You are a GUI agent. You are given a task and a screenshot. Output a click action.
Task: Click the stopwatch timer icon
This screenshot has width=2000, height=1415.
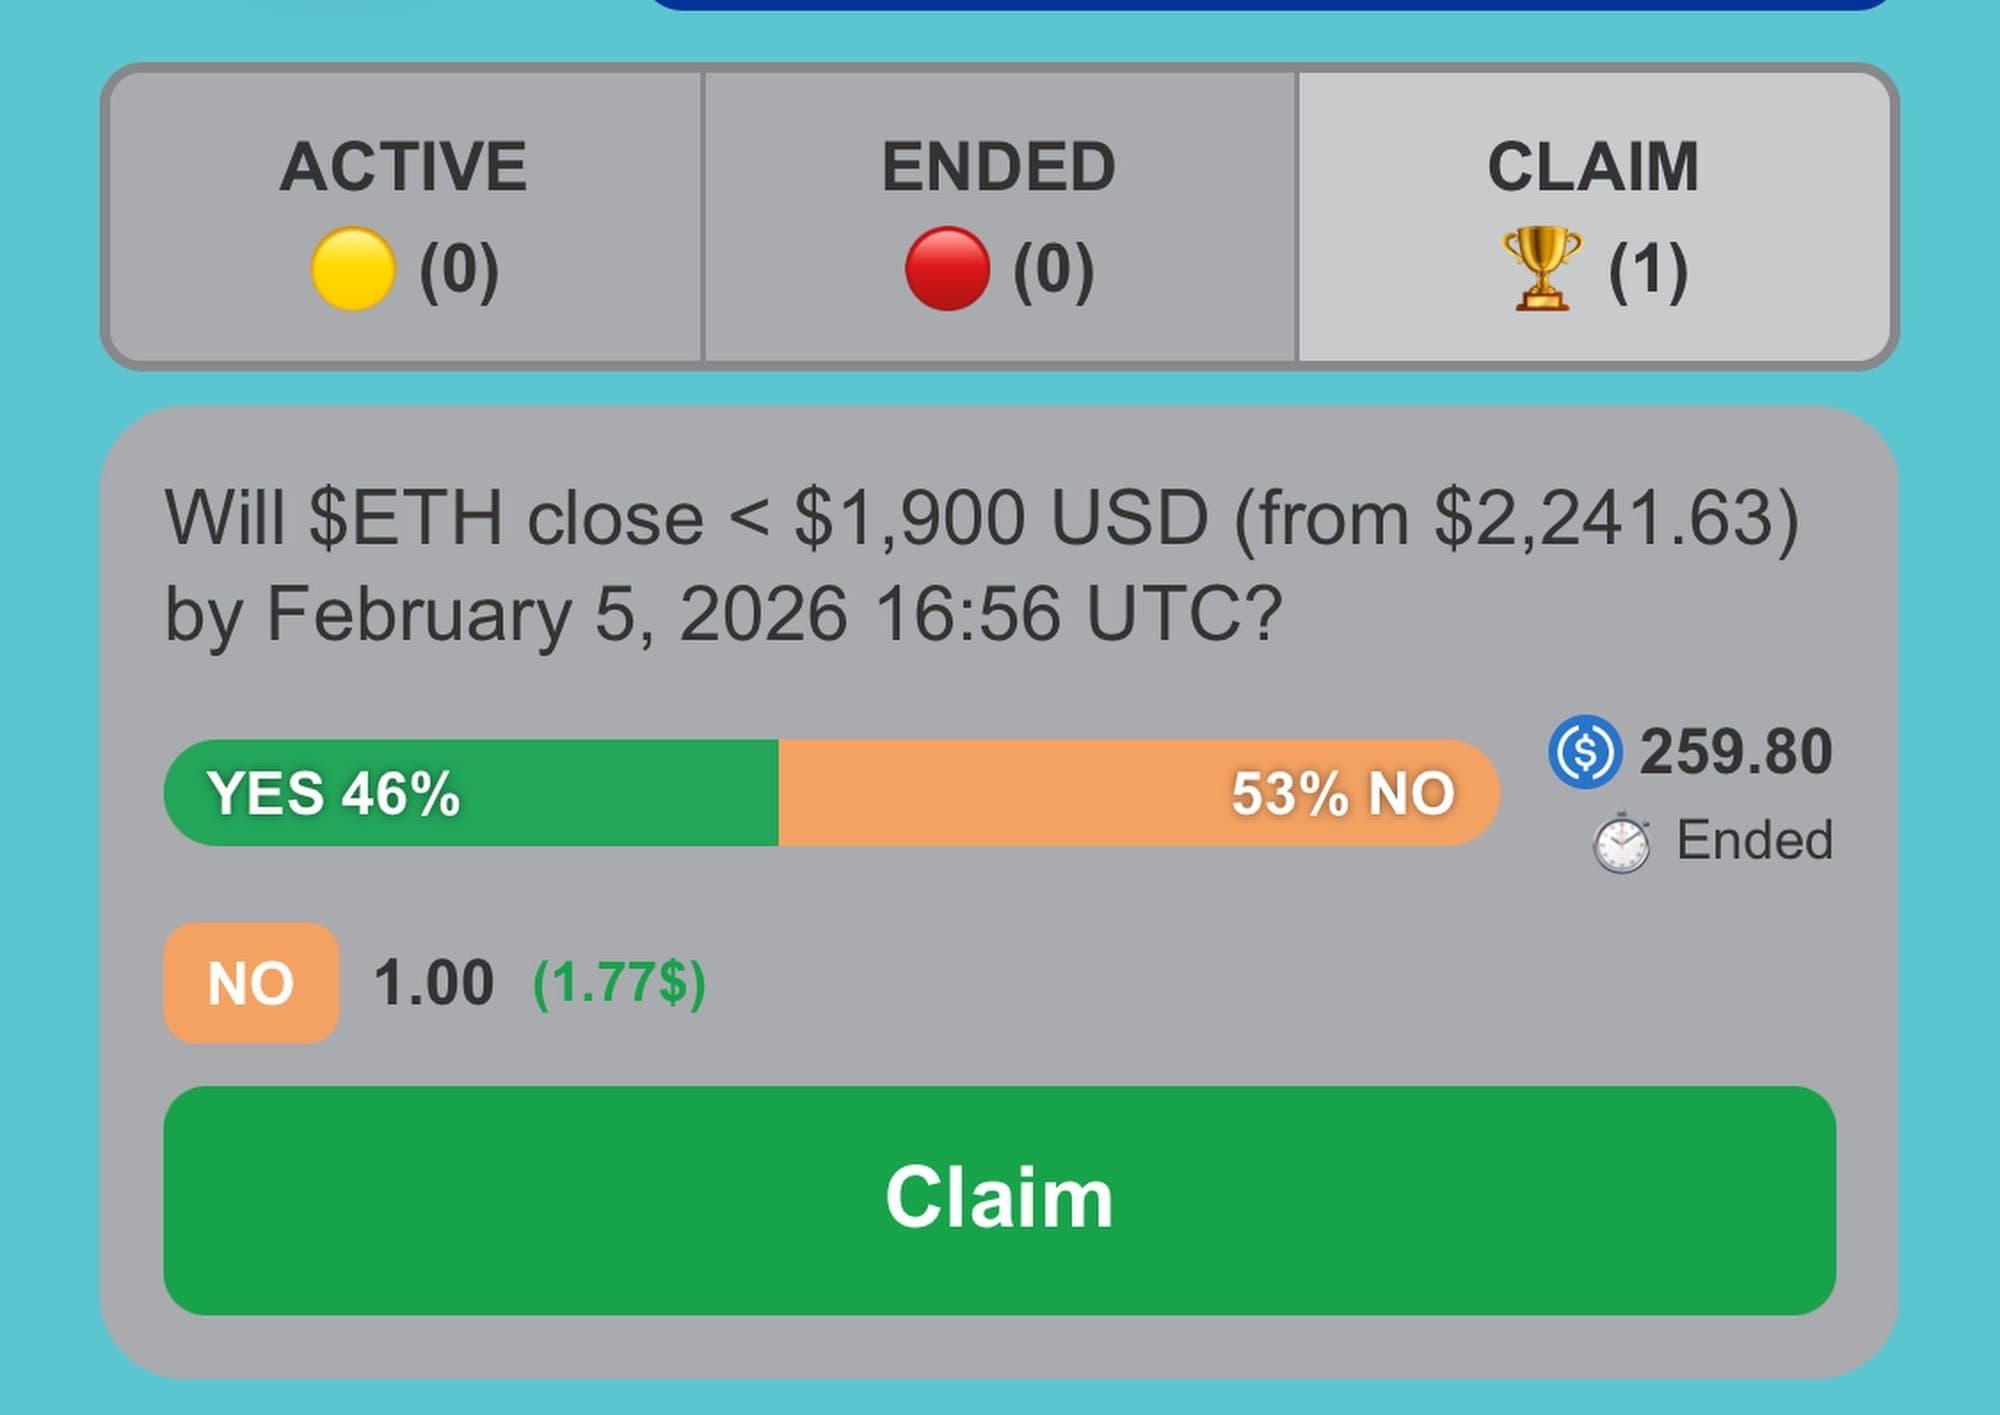(1621, 842)
